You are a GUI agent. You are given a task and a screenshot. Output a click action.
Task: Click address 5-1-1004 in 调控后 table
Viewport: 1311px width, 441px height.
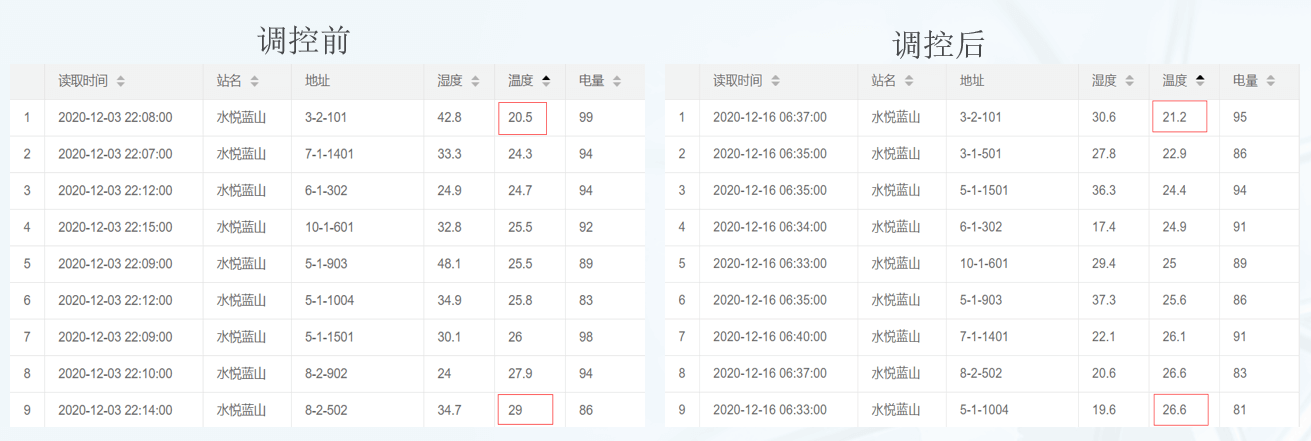[x=986, y=410]
